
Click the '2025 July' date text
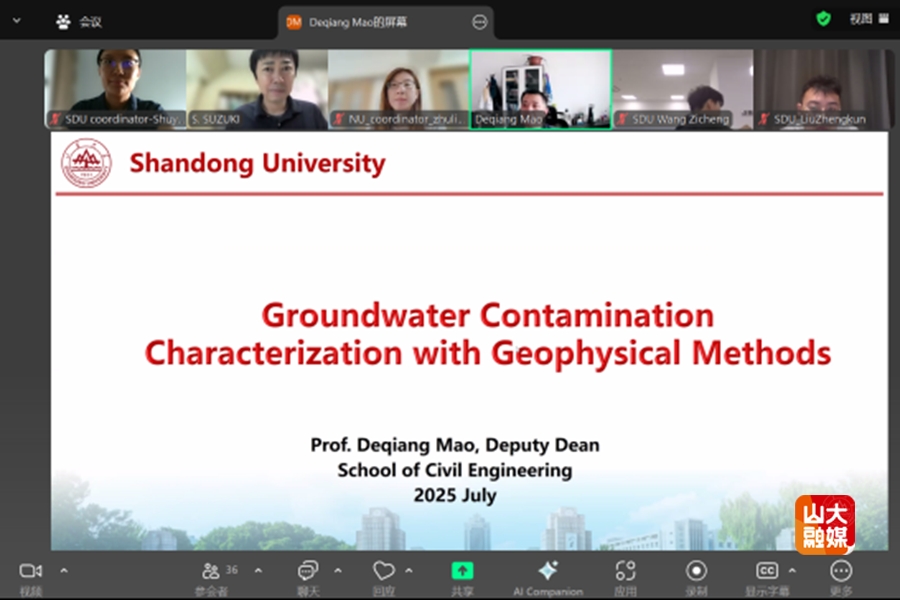click(x=455, y=495)
